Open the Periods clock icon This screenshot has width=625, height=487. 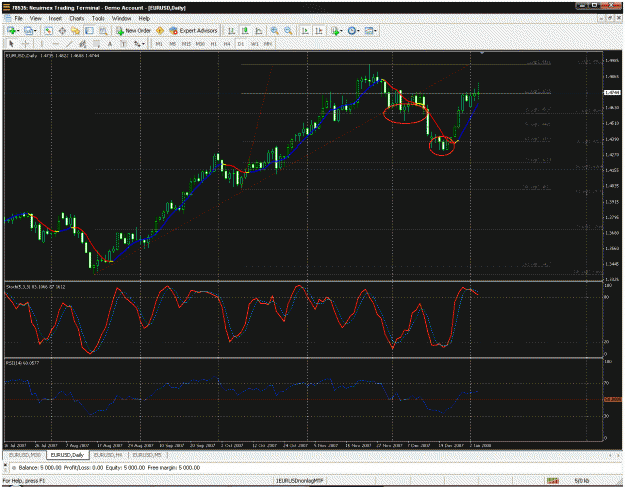pos(352,31)
